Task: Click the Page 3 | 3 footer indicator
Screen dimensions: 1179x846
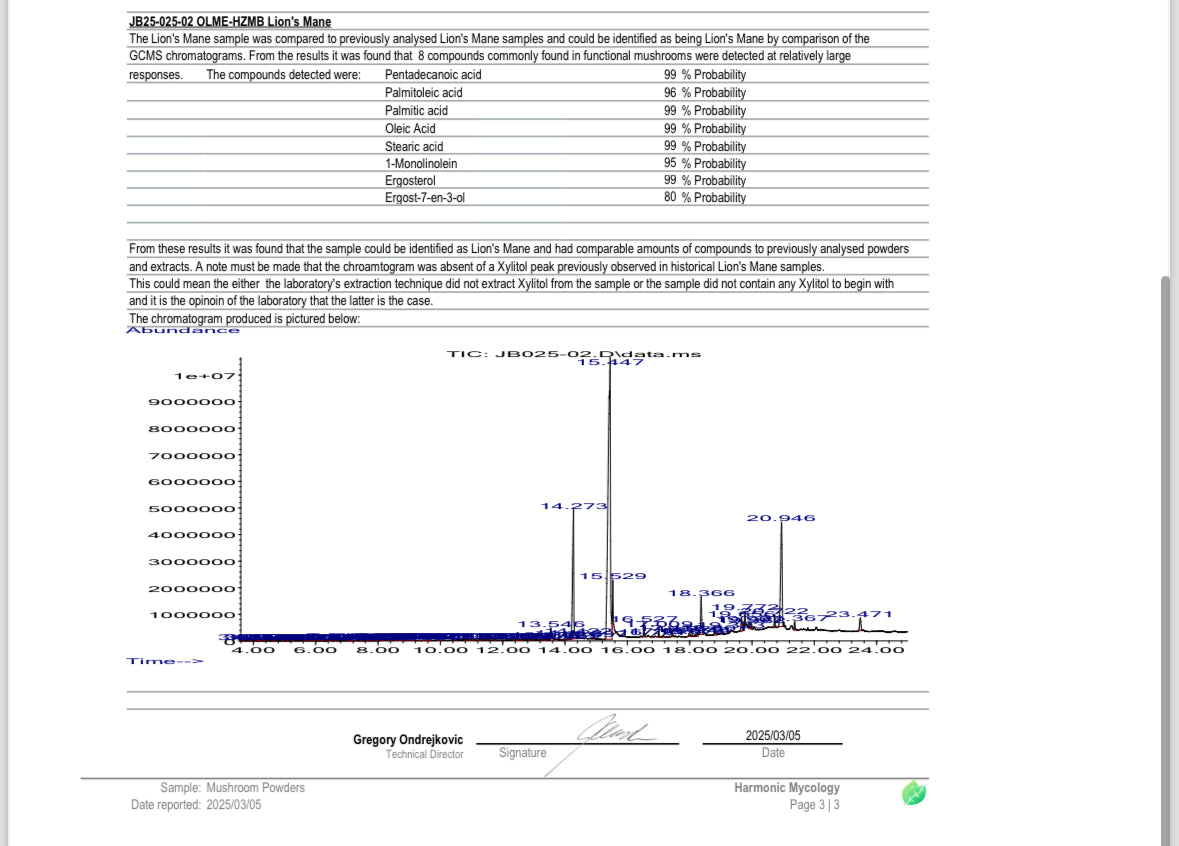Action: 814,805
